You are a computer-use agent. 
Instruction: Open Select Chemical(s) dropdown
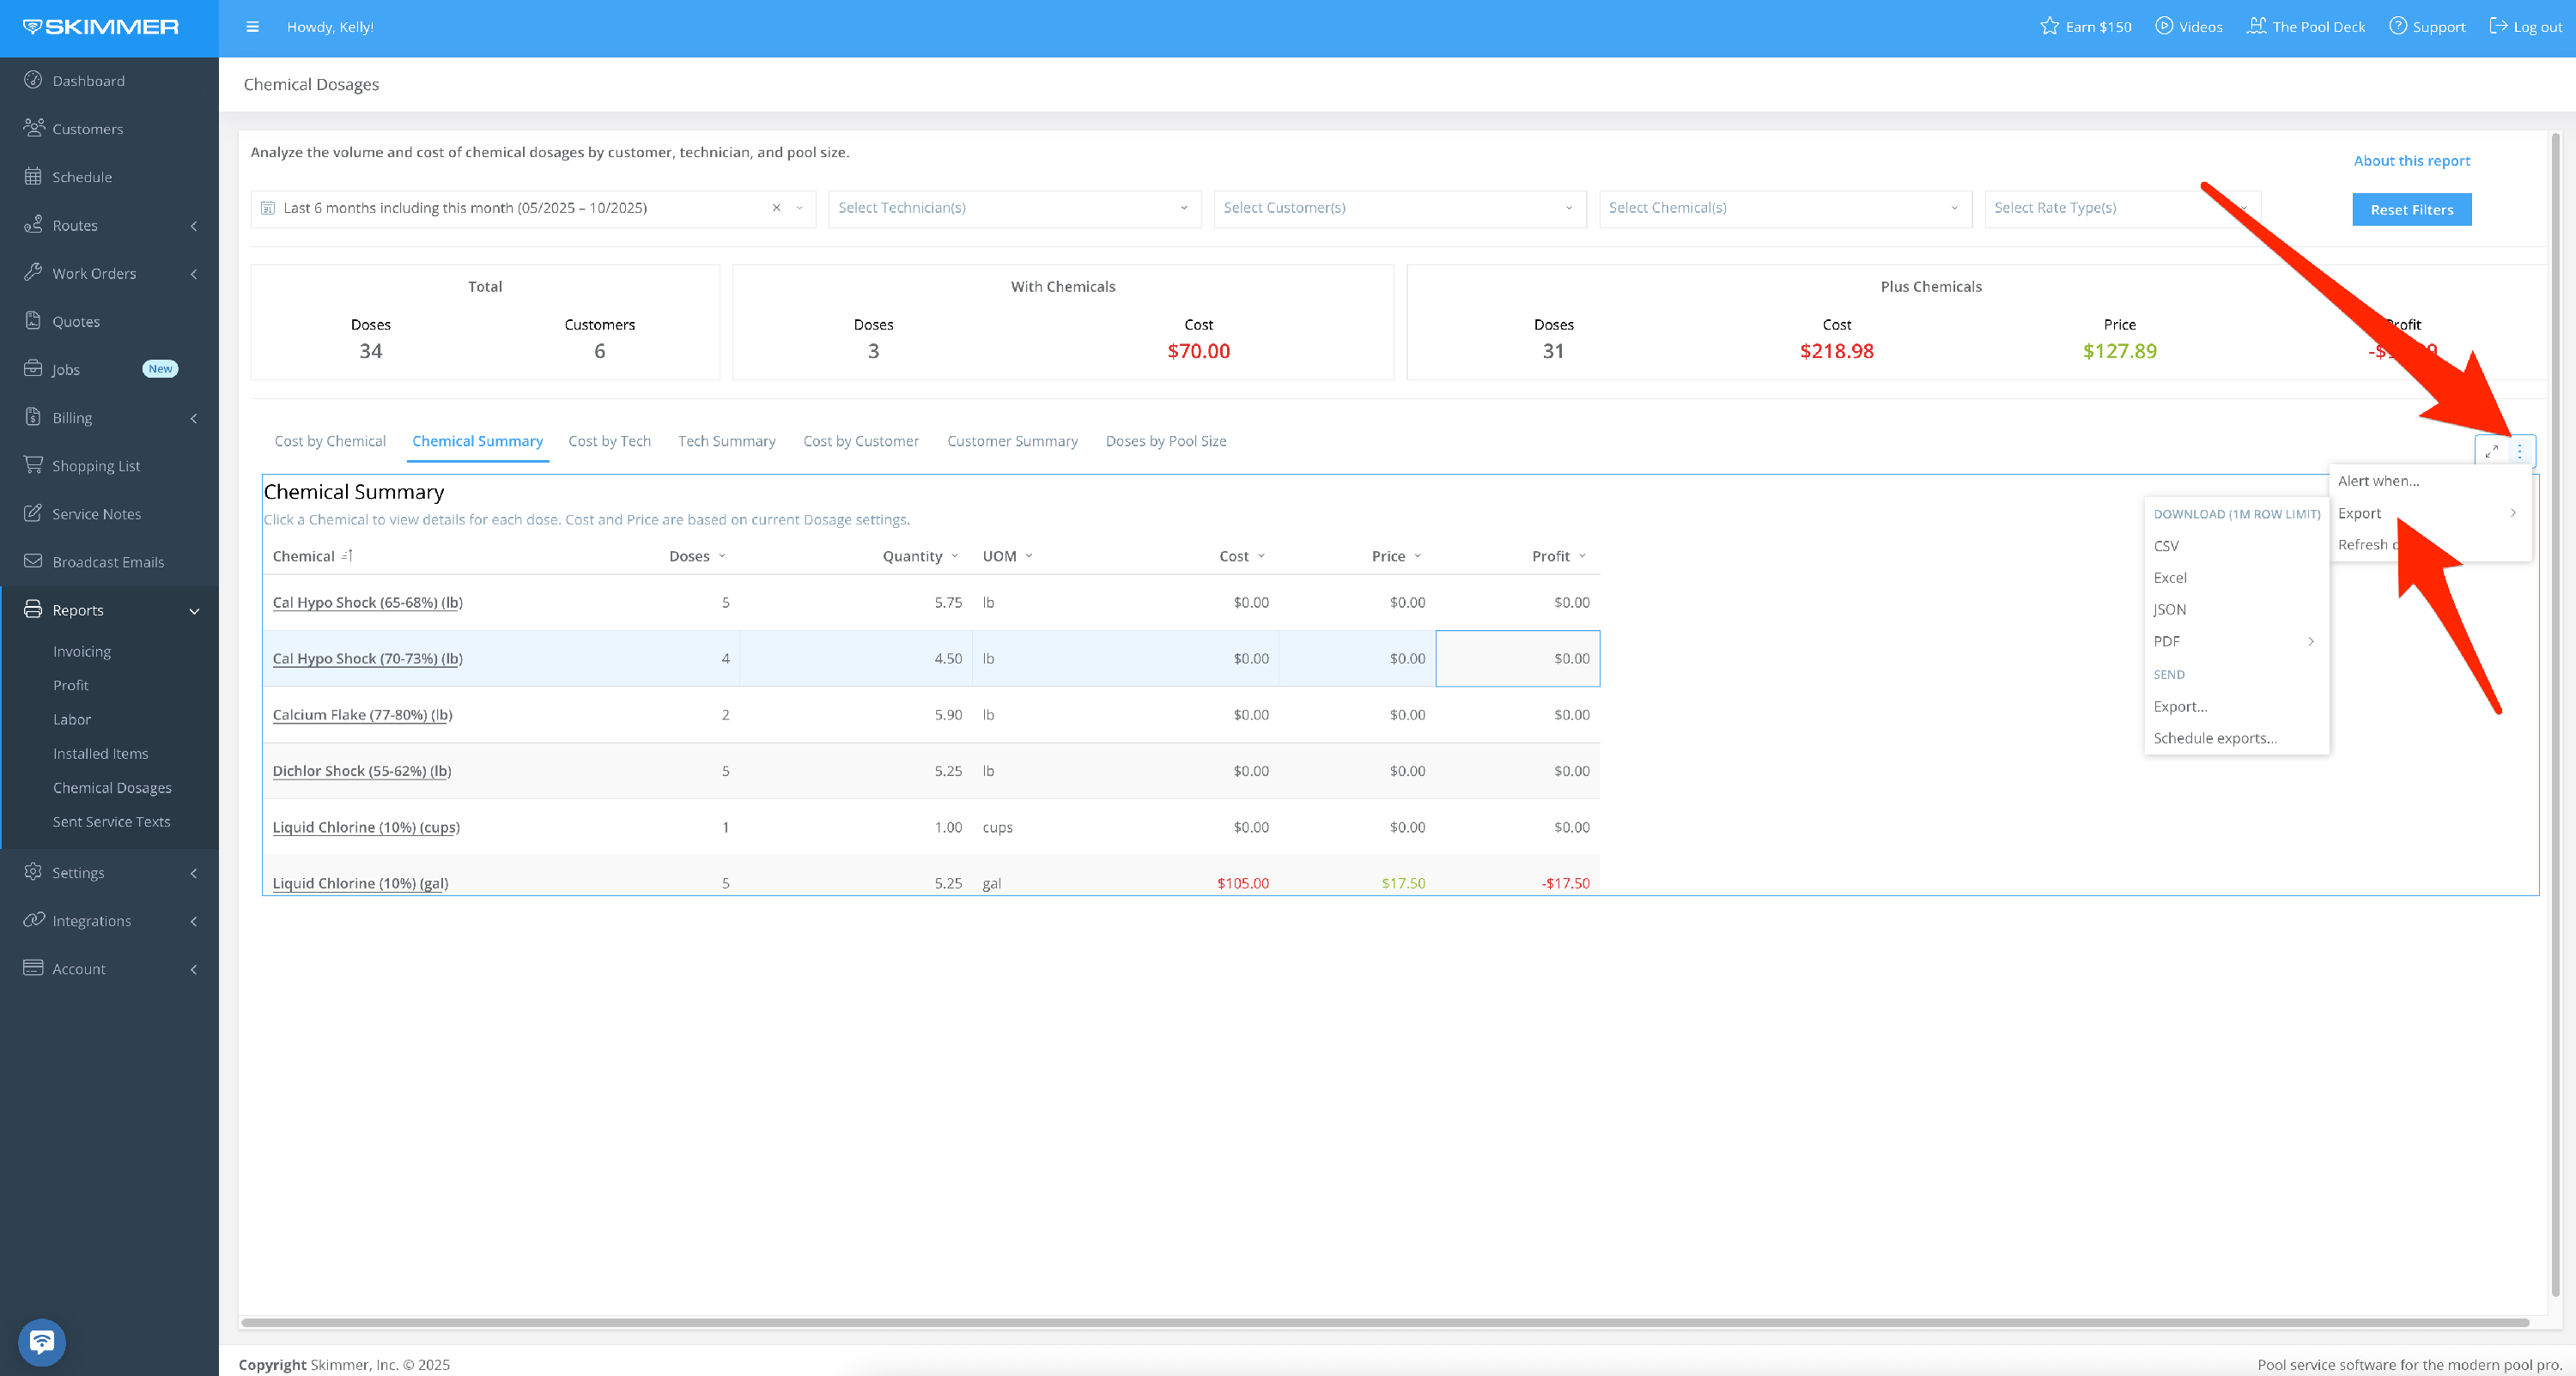(1784, 208)
